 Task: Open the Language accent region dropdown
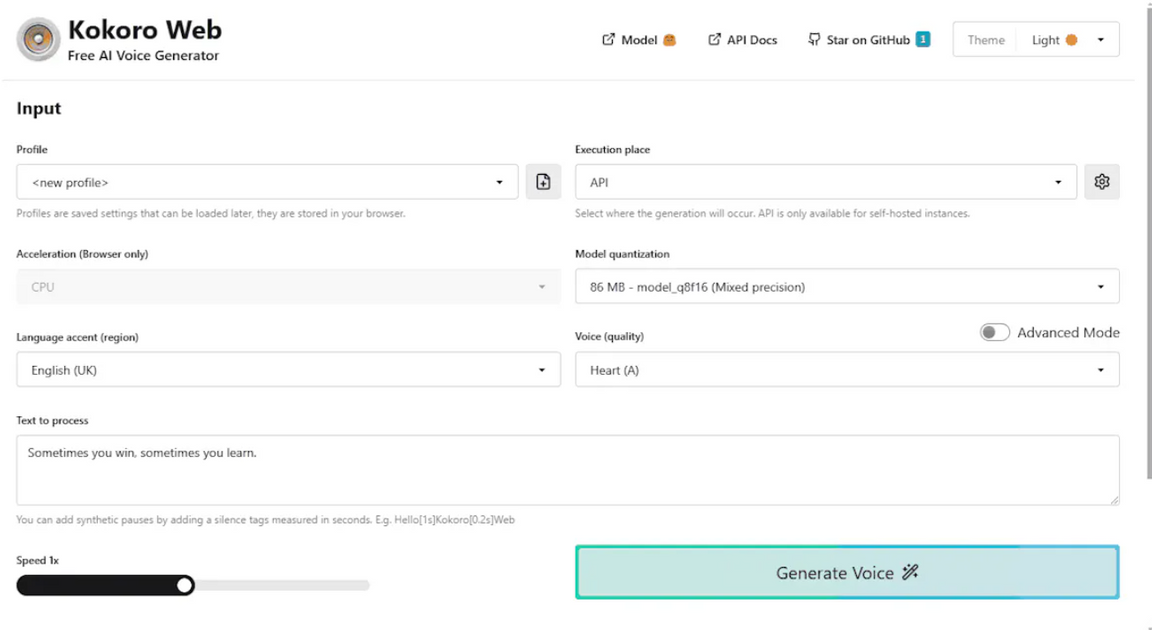(x=288, y=369)
